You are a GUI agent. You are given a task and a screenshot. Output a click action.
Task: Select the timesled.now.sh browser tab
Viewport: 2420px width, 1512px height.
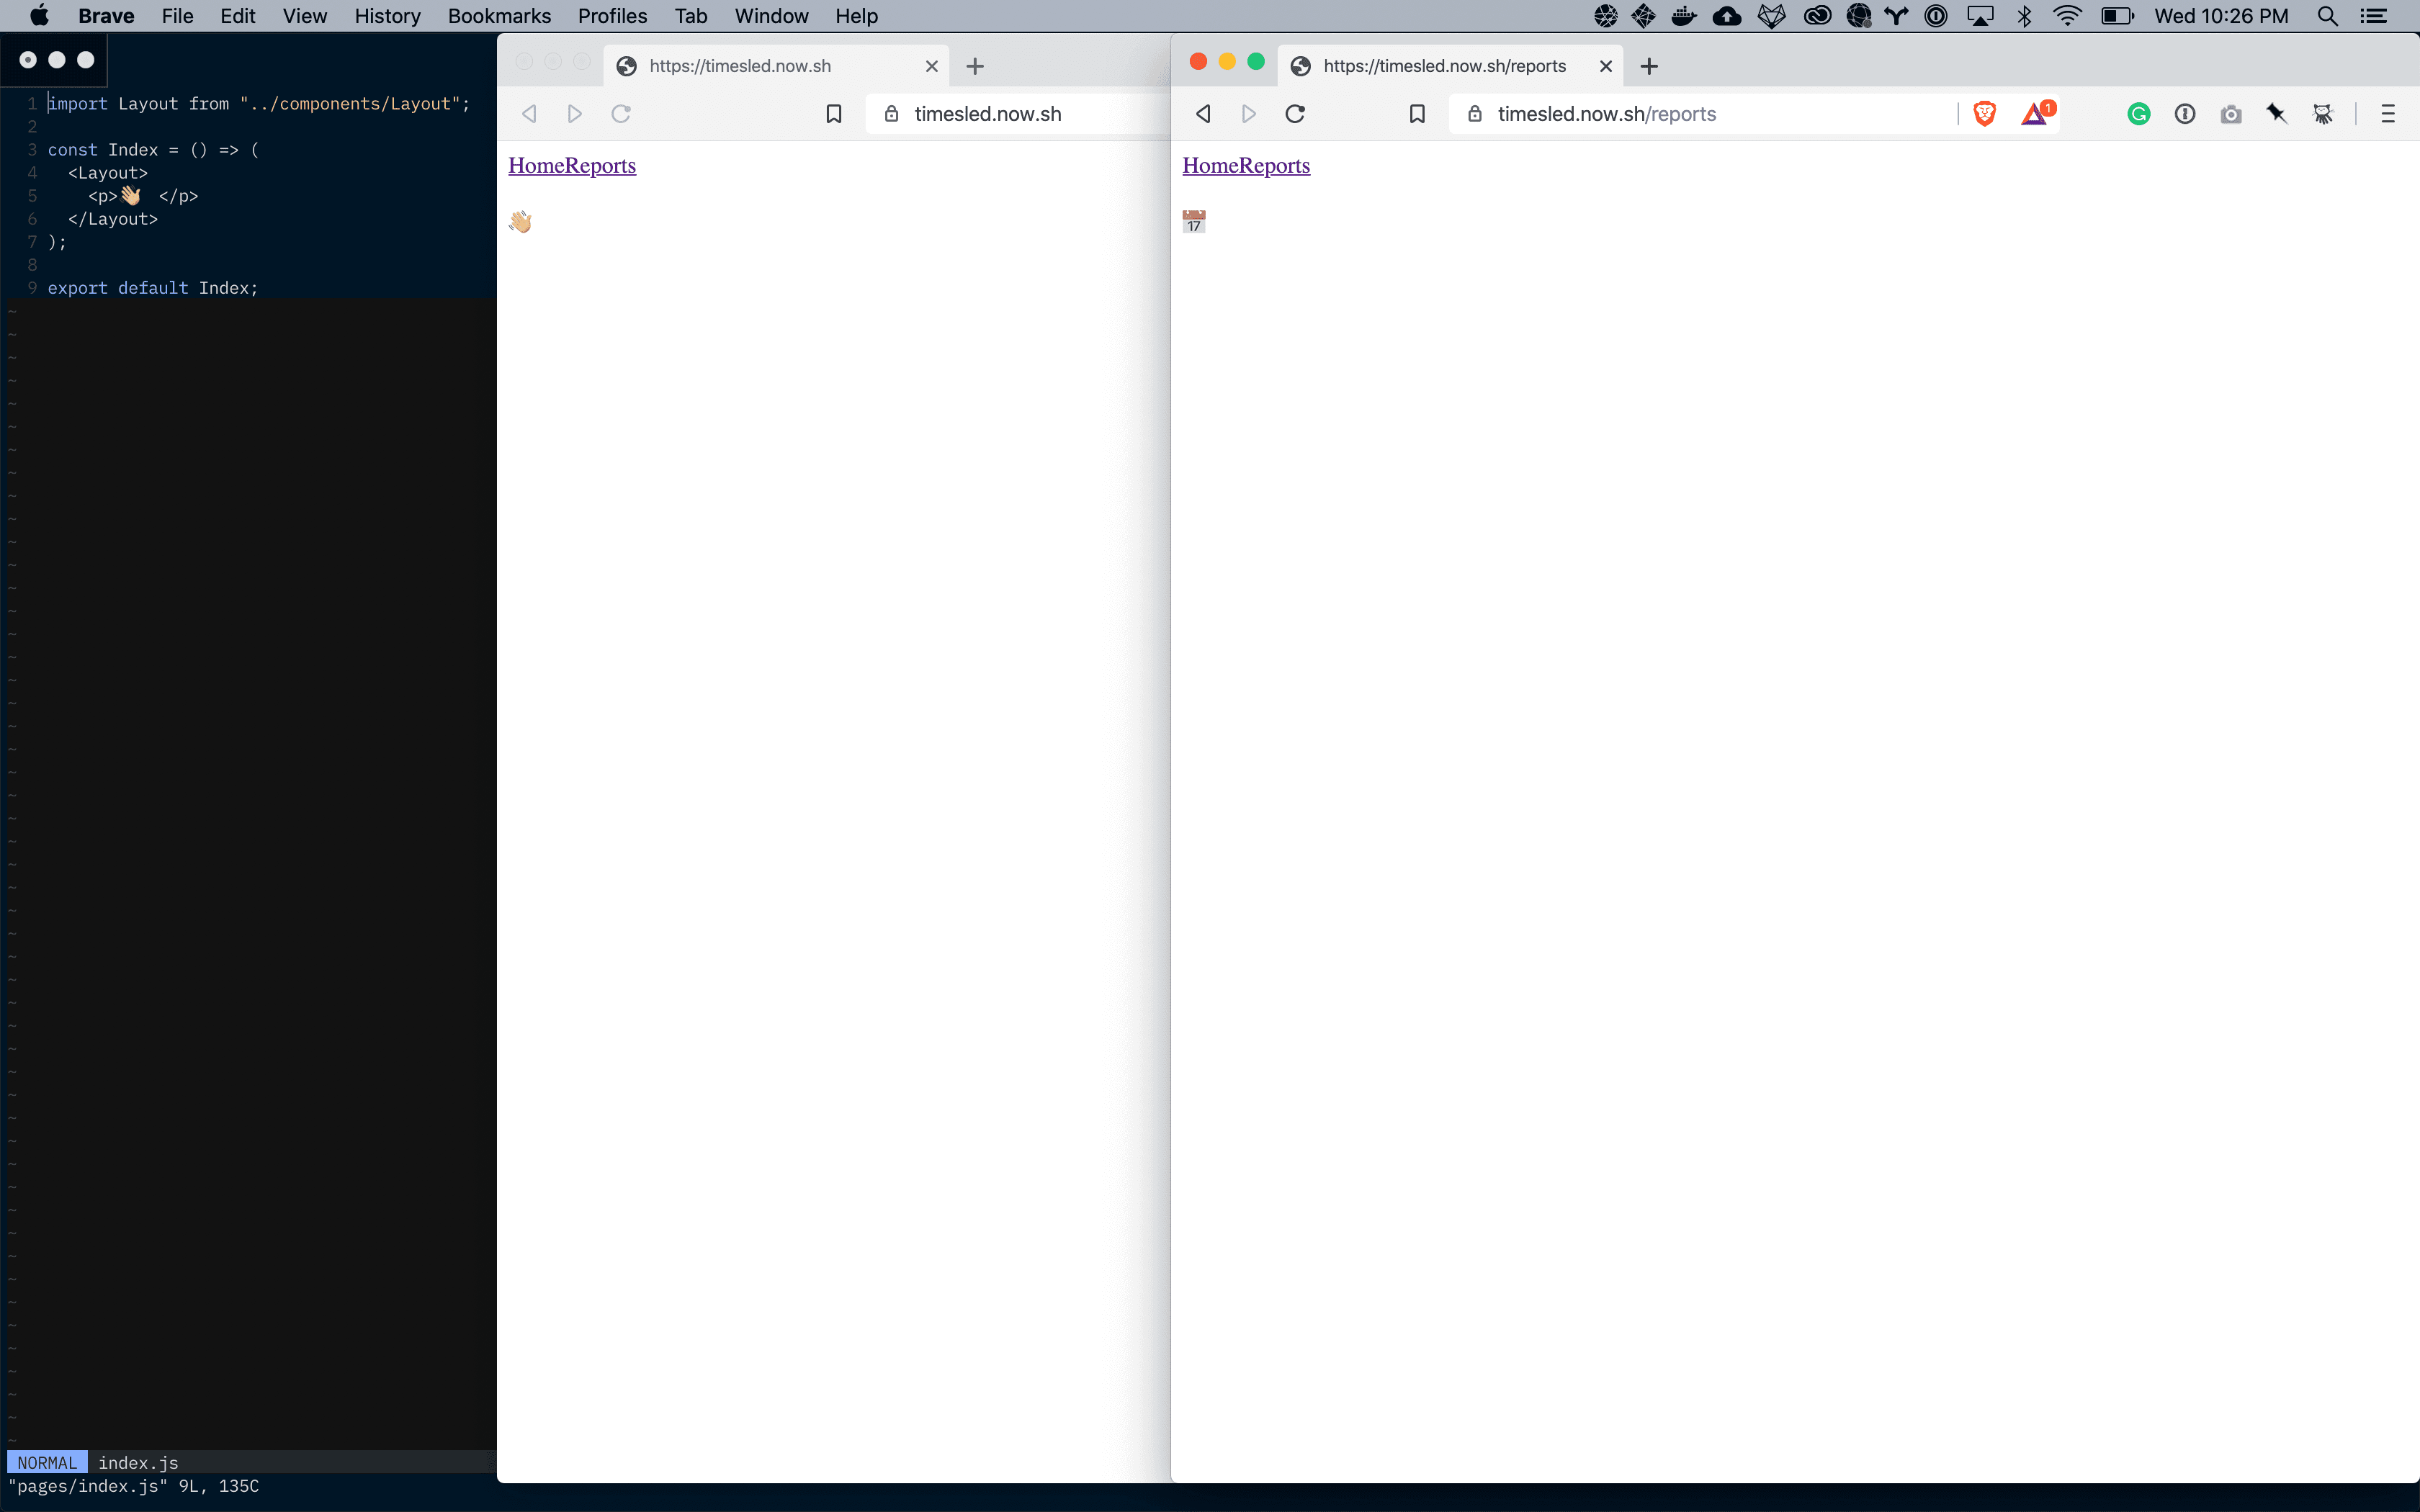[x=740, y=65]
